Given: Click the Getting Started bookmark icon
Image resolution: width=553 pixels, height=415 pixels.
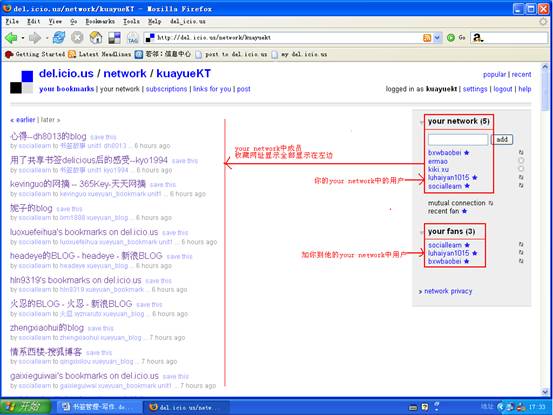Looking at the screenshot, I should pyautogui.click(x=9, y=54).
